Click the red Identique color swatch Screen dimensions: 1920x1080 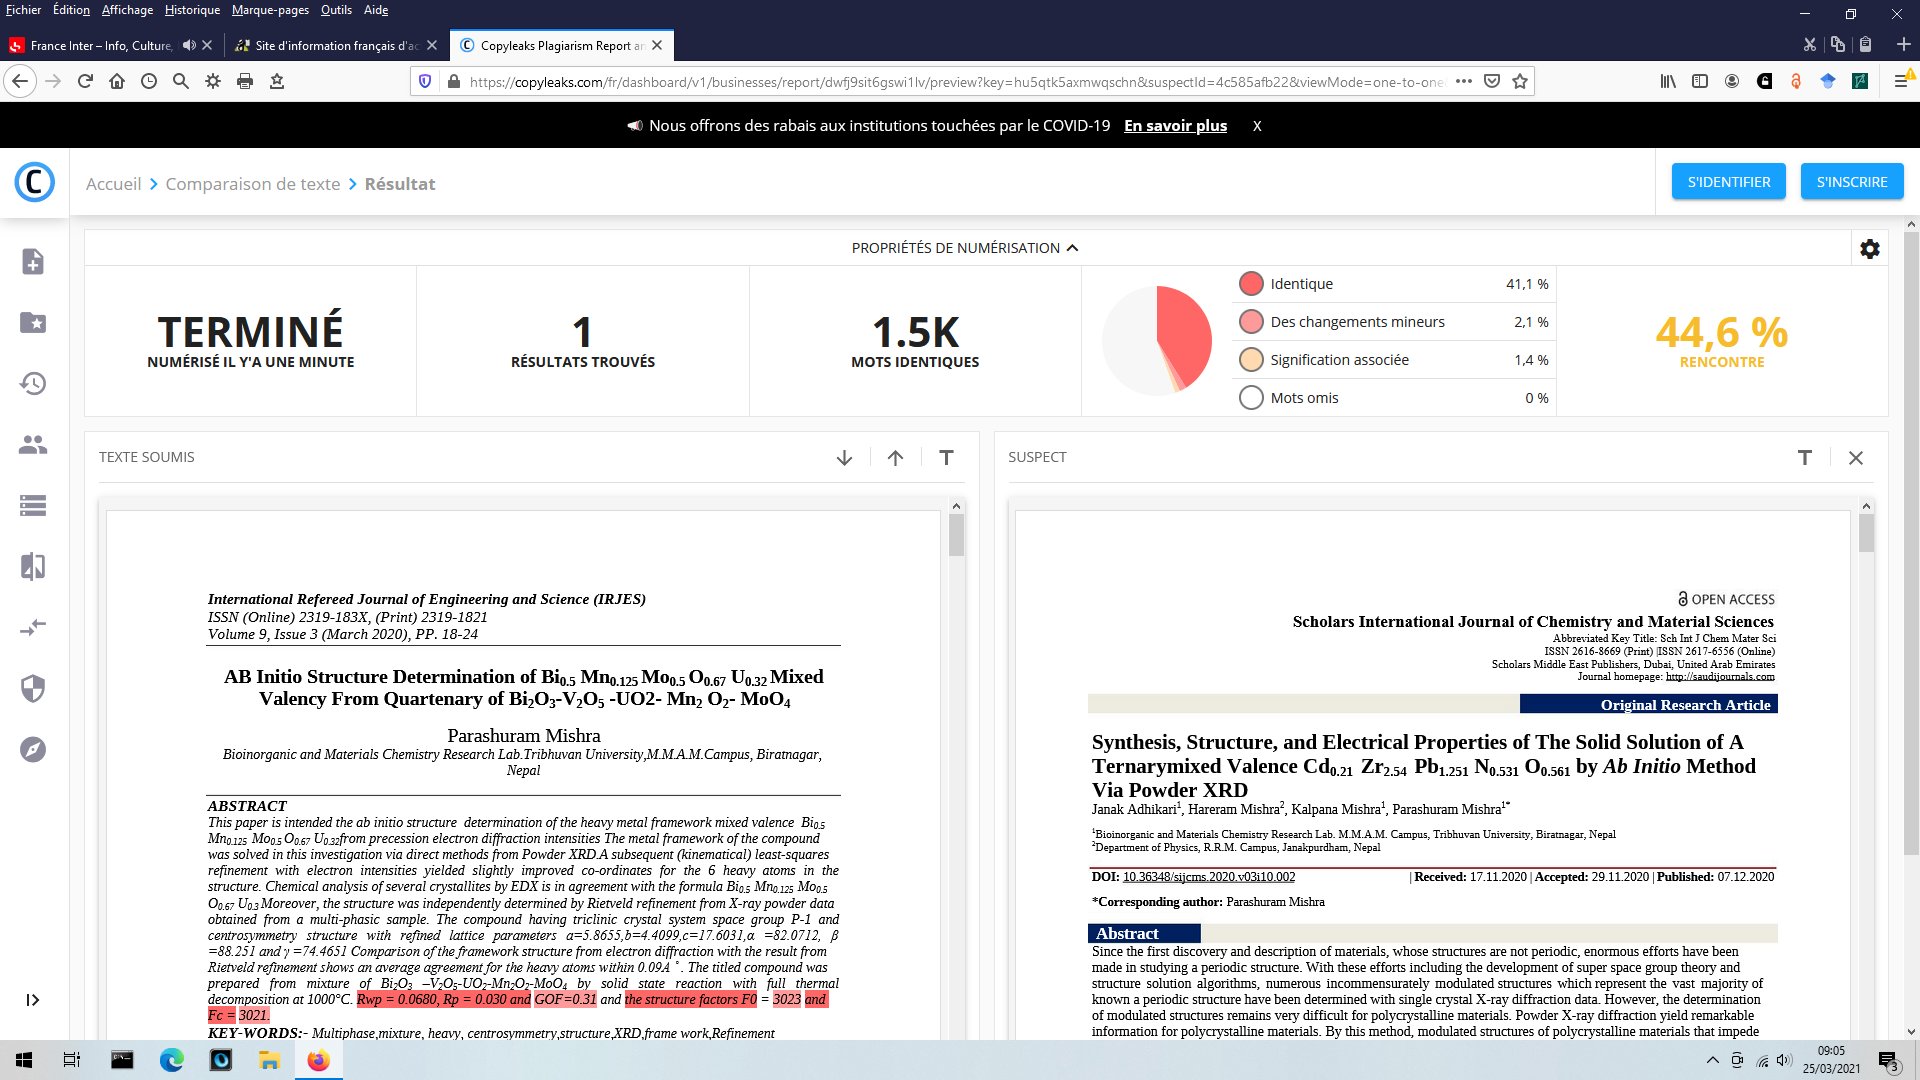pos(1251,284)
